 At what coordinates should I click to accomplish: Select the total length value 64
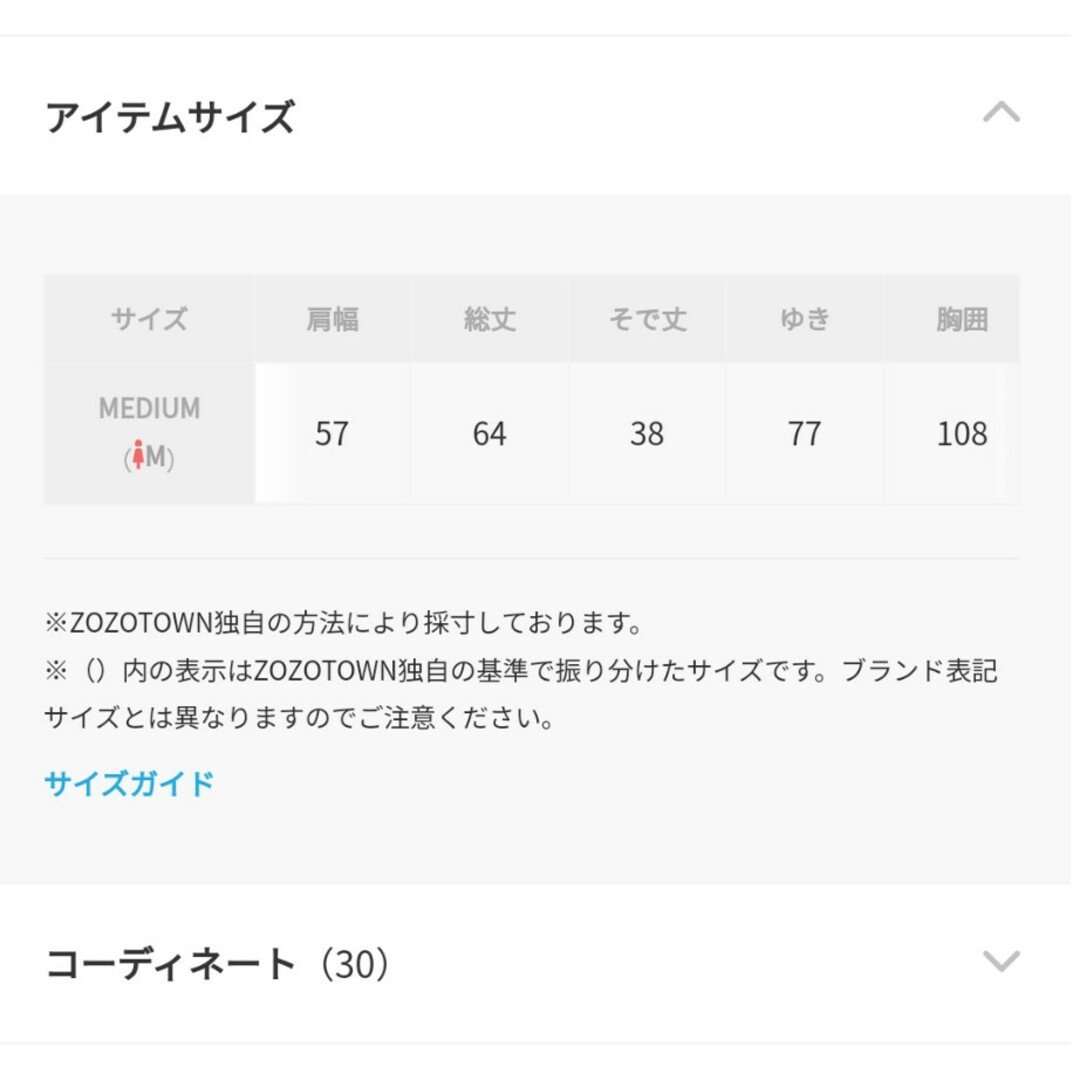pyautogui.click(x=490, y=434)
